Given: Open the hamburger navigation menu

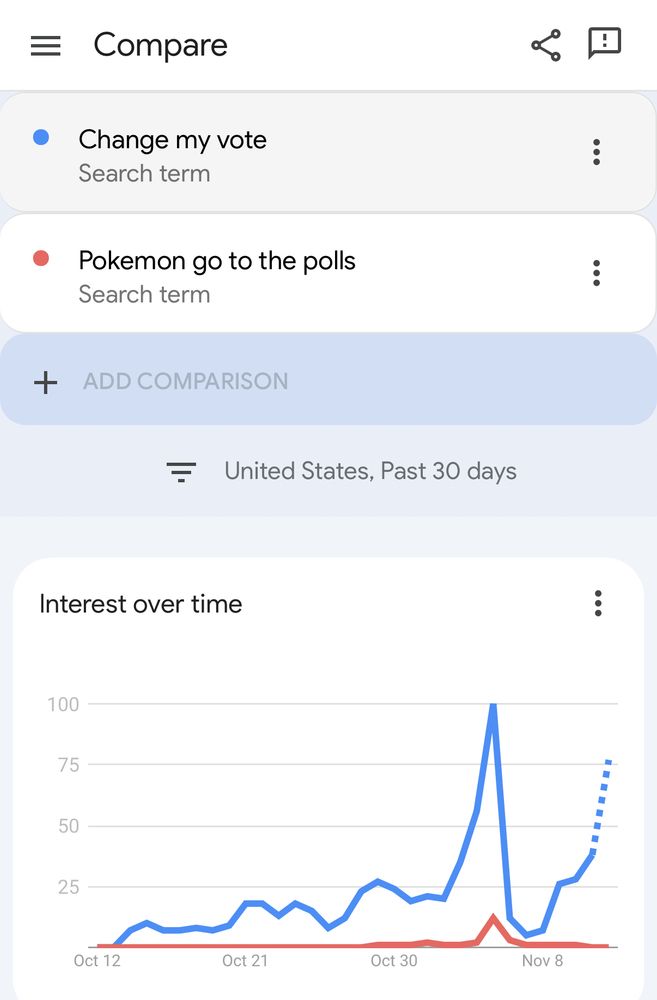Looking at the screenshot, I should (x=46, y=46).
